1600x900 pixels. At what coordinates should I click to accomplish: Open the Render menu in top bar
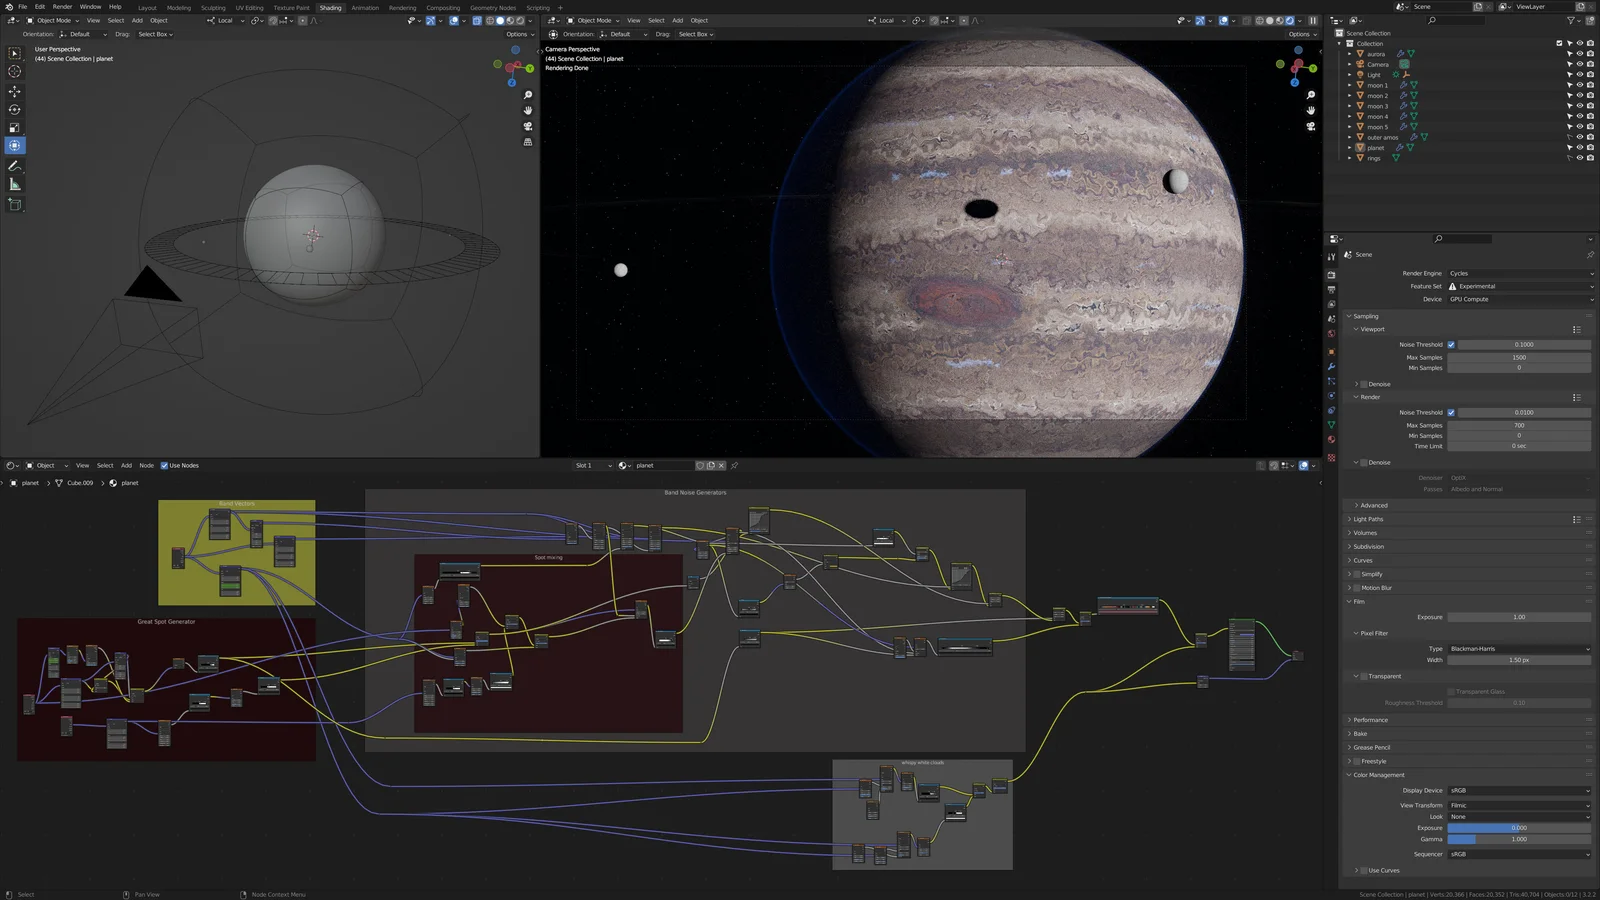tap(62, 7)
